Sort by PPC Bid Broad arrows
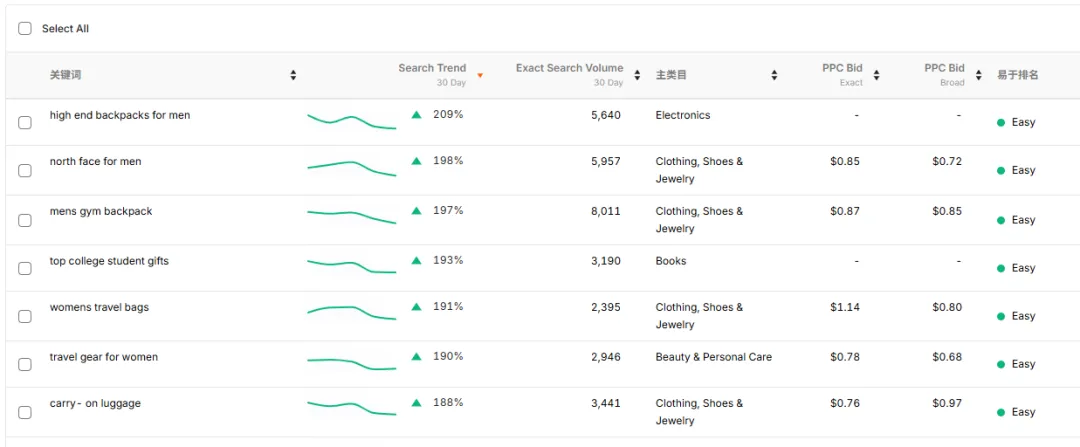 click(x=978, y=75)
